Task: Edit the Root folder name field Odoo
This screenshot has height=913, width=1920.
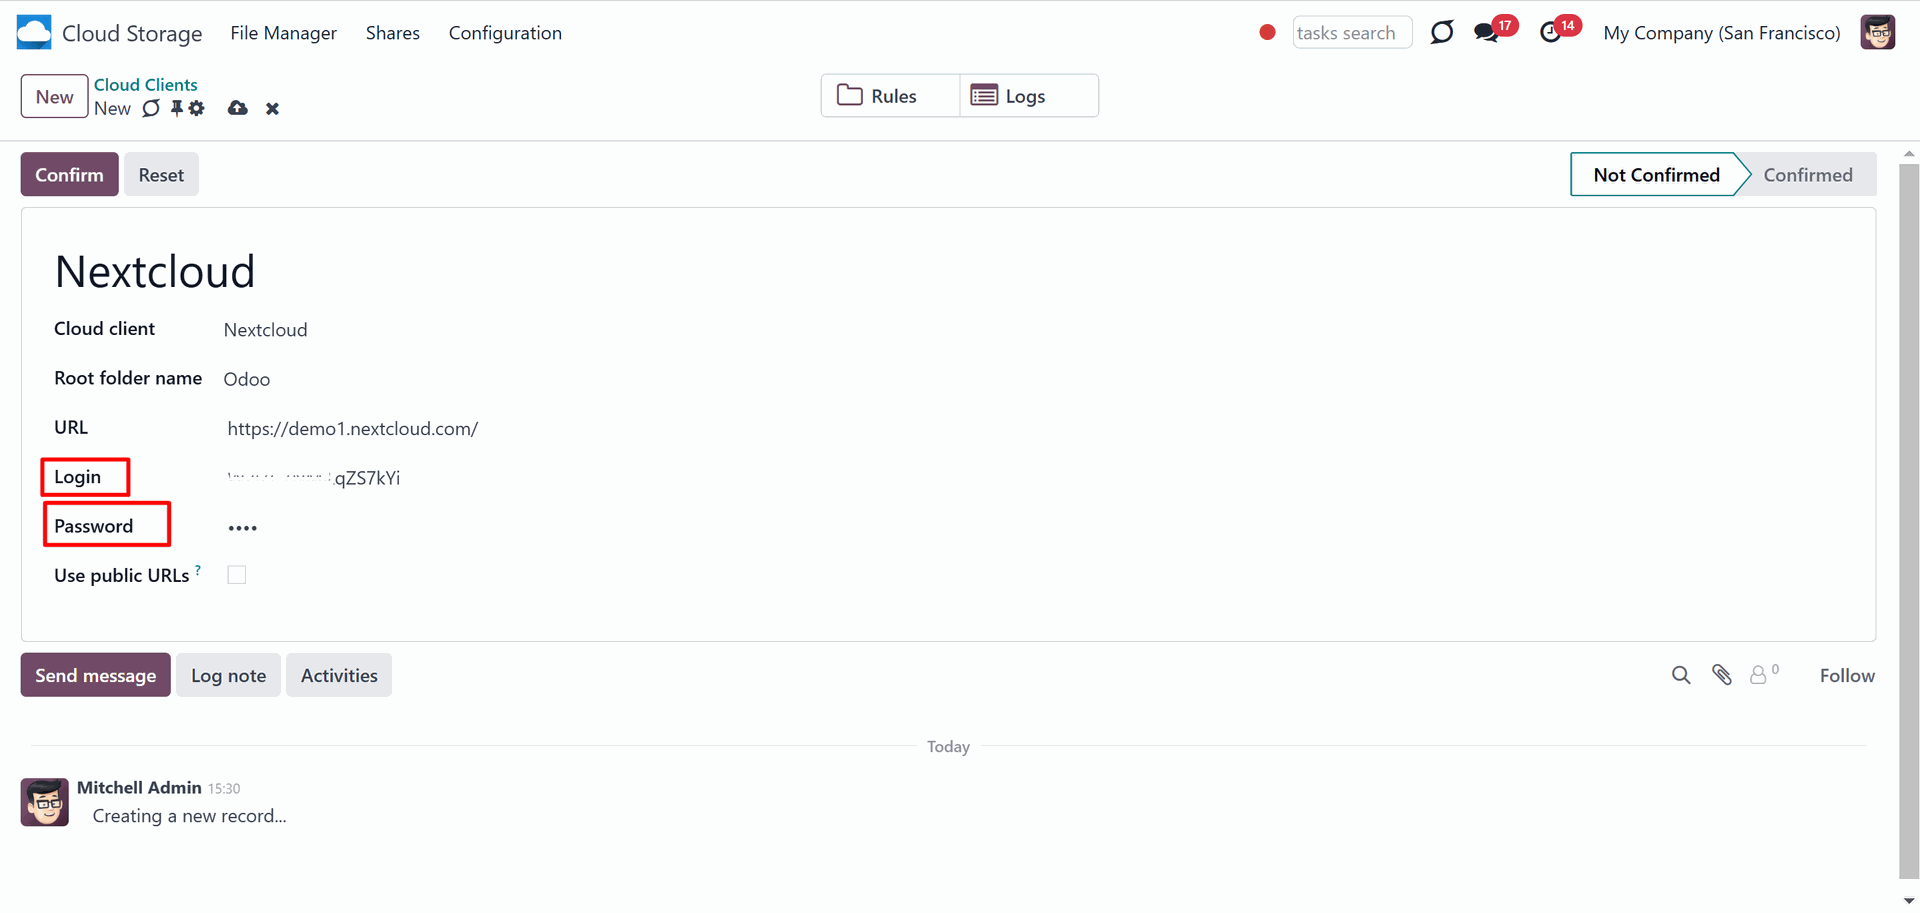Action: click(247, 379)
